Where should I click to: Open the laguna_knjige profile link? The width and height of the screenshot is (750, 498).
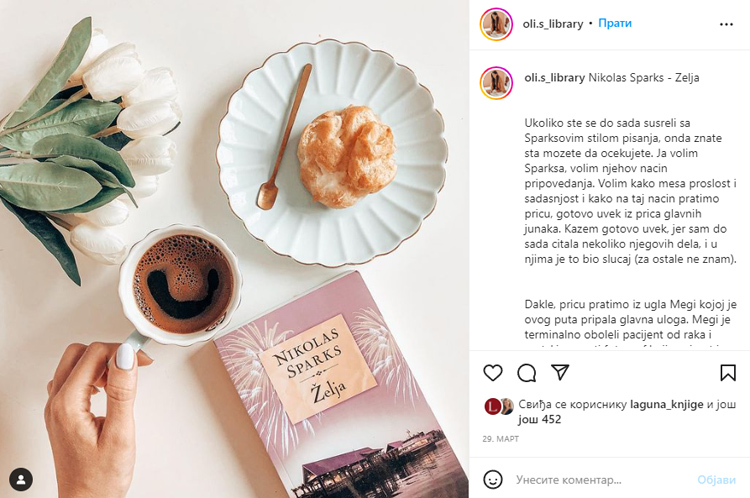click(666, 404)
